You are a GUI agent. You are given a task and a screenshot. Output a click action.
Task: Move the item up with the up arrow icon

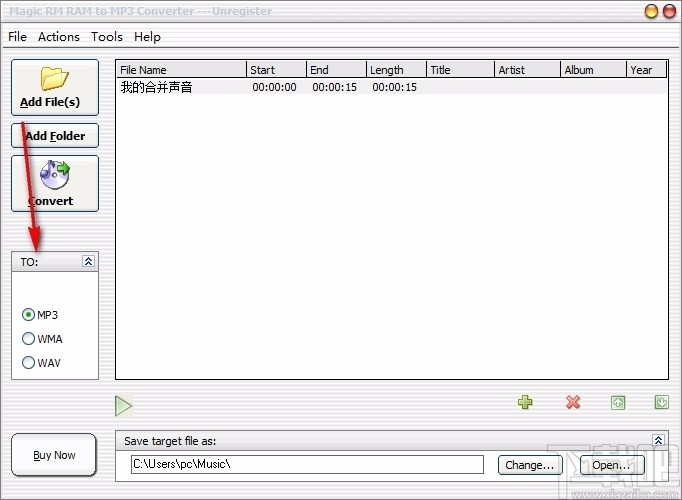point(618,403)
